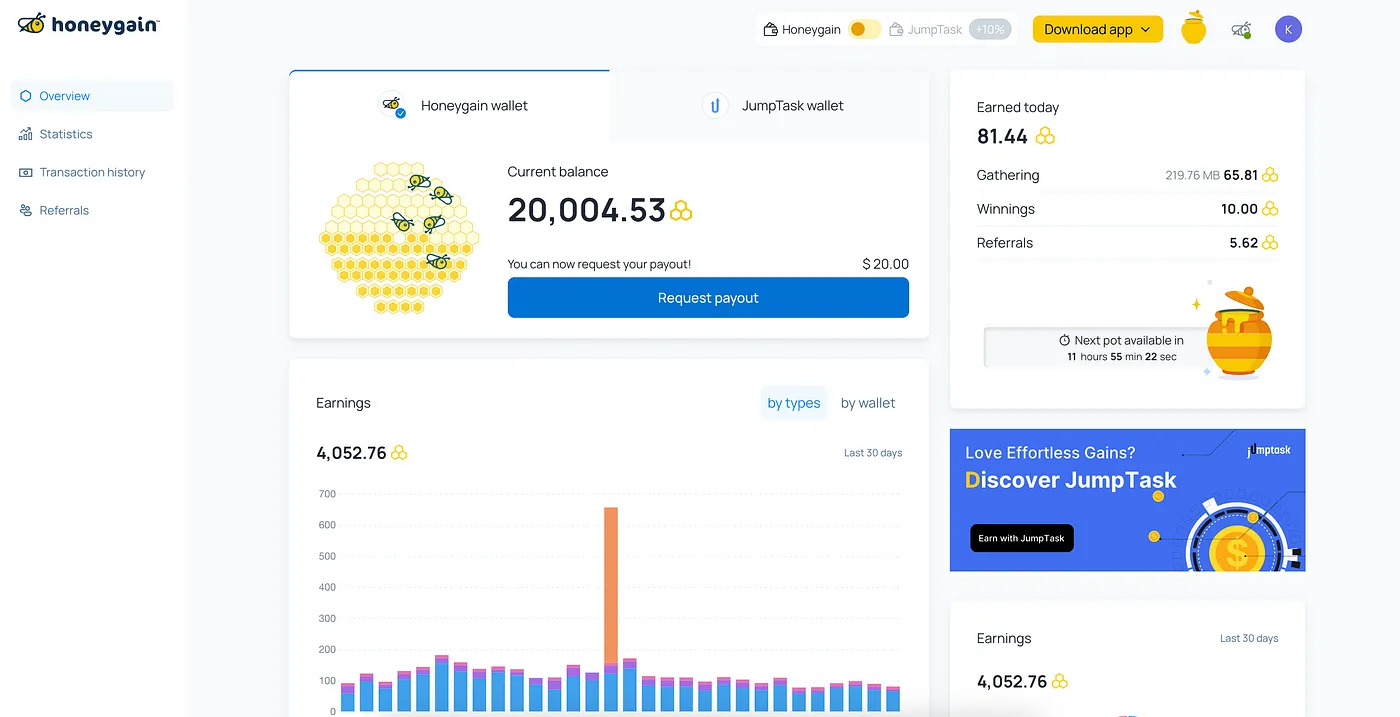Click the striped honey jar illustration

pos(1238,331)
